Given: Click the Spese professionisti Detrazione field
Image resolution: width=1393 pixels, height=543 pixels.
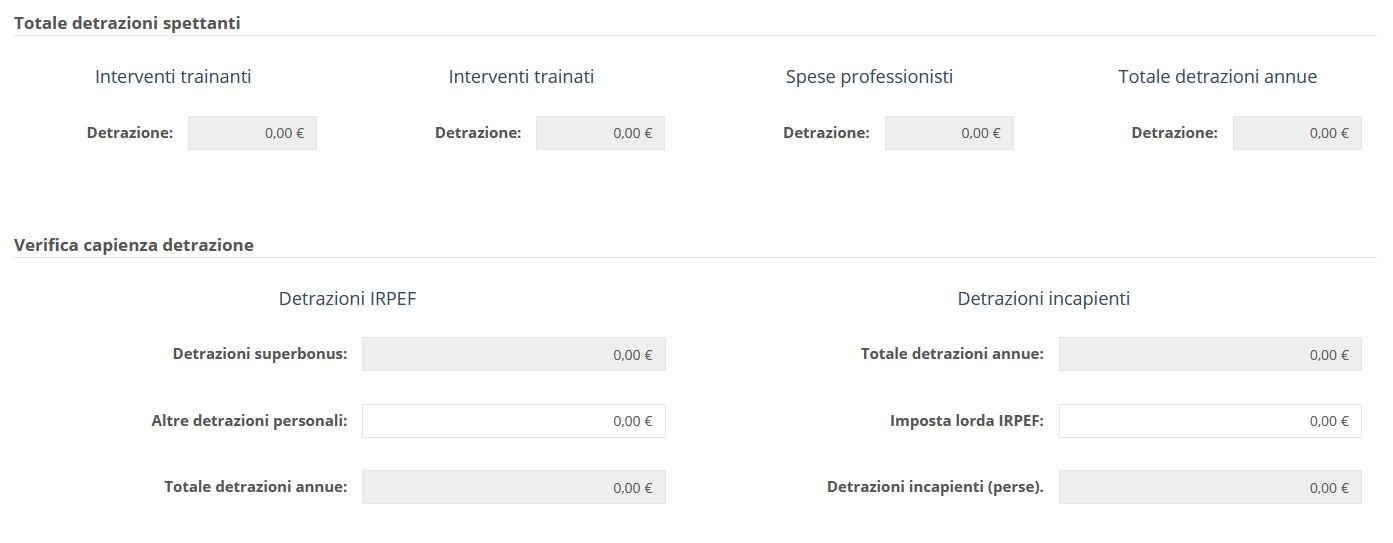Looking at the screenshot, I should click(x=949, y=133).
